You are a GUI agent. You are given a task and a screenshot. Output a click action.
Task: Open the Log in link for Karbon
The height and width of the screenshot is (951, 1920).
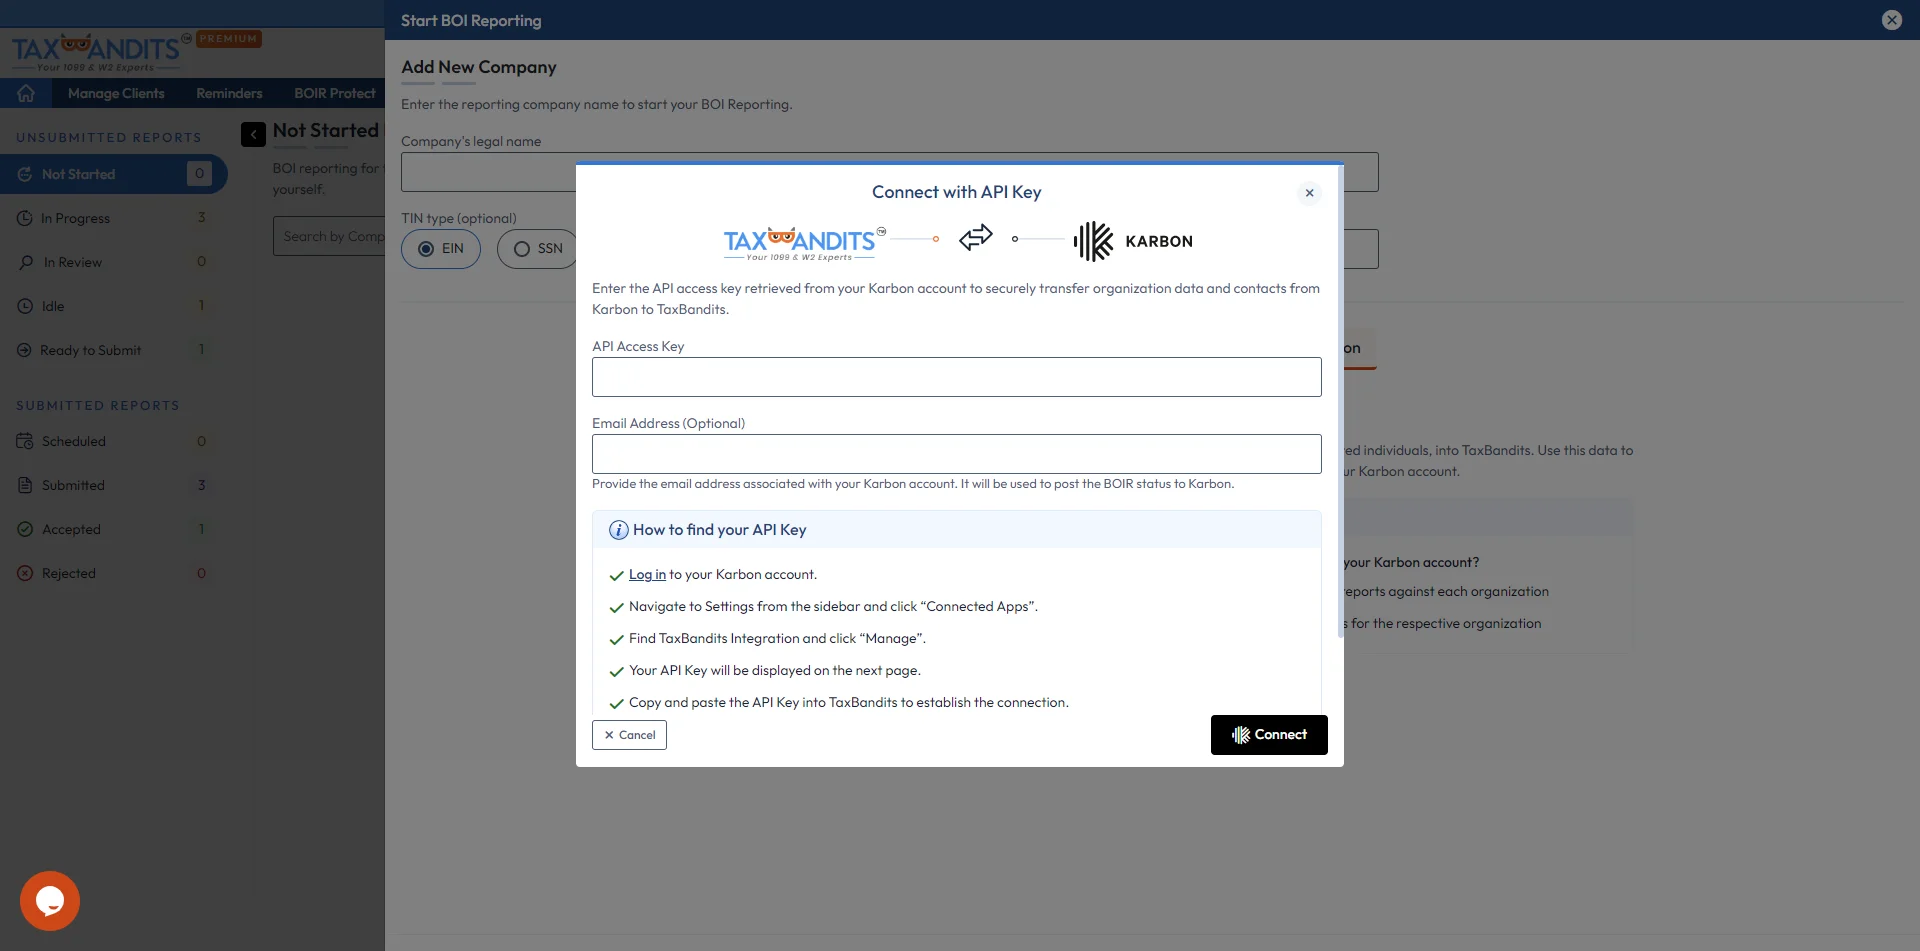(x=647, y=575)
